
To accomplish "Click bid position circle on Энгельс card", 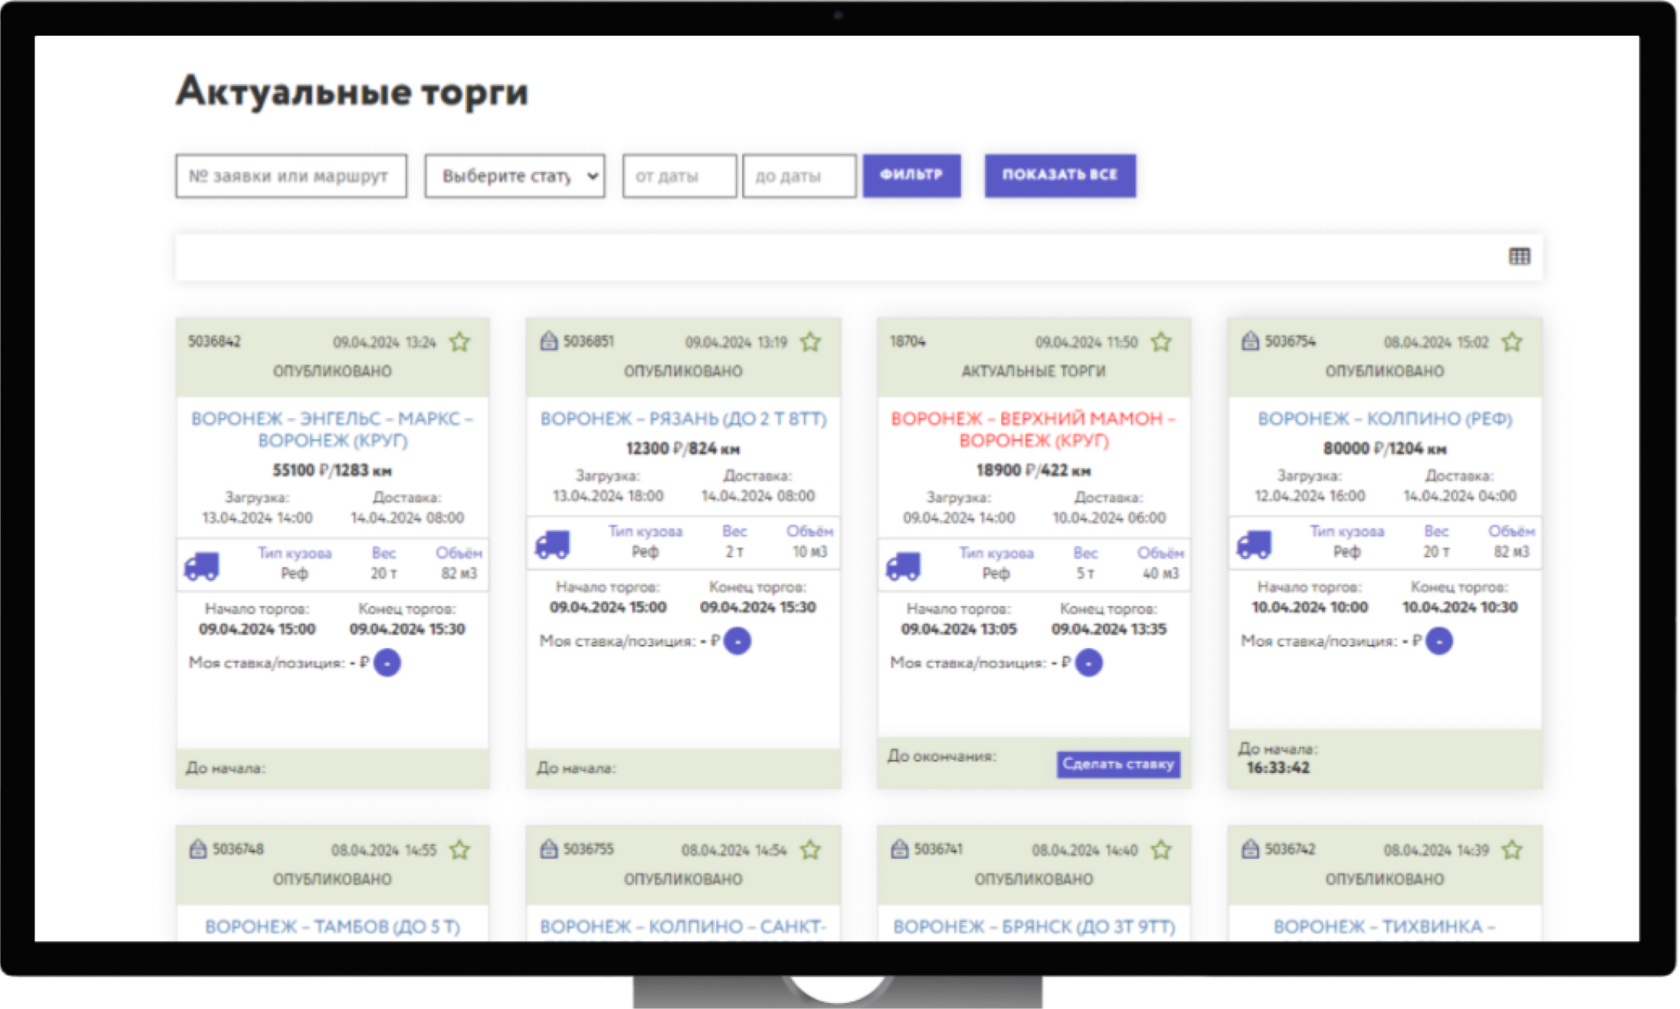I will 387,662.
